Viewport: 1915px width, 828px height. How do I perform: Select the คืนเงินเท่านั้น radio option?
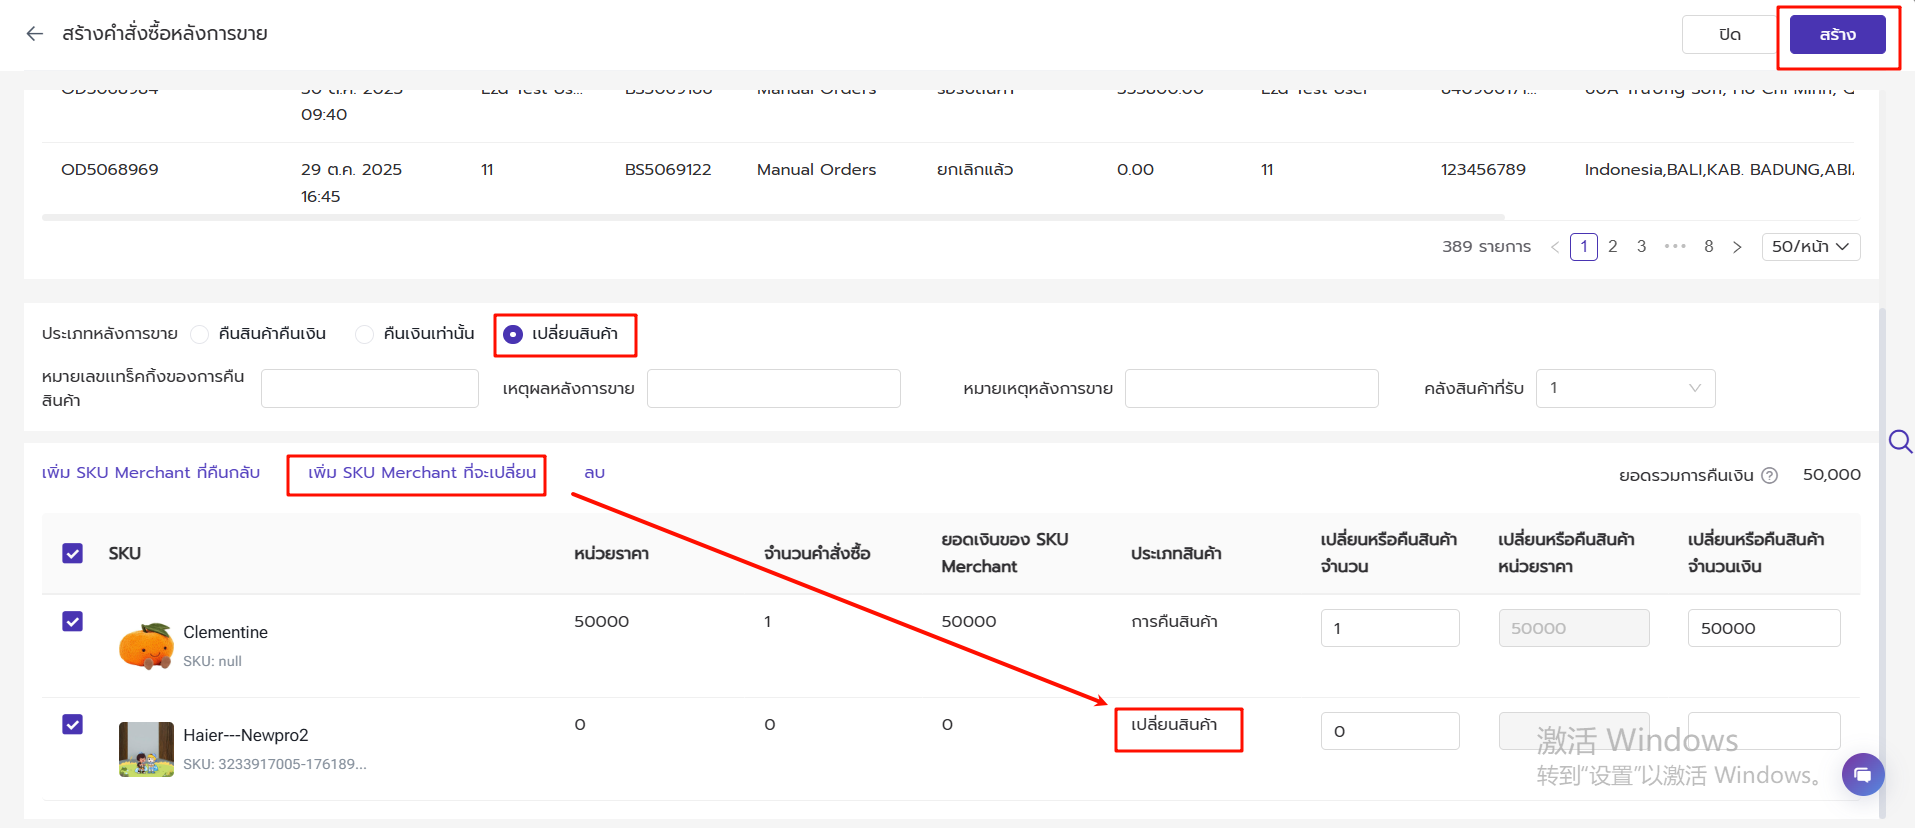point(365,334)
